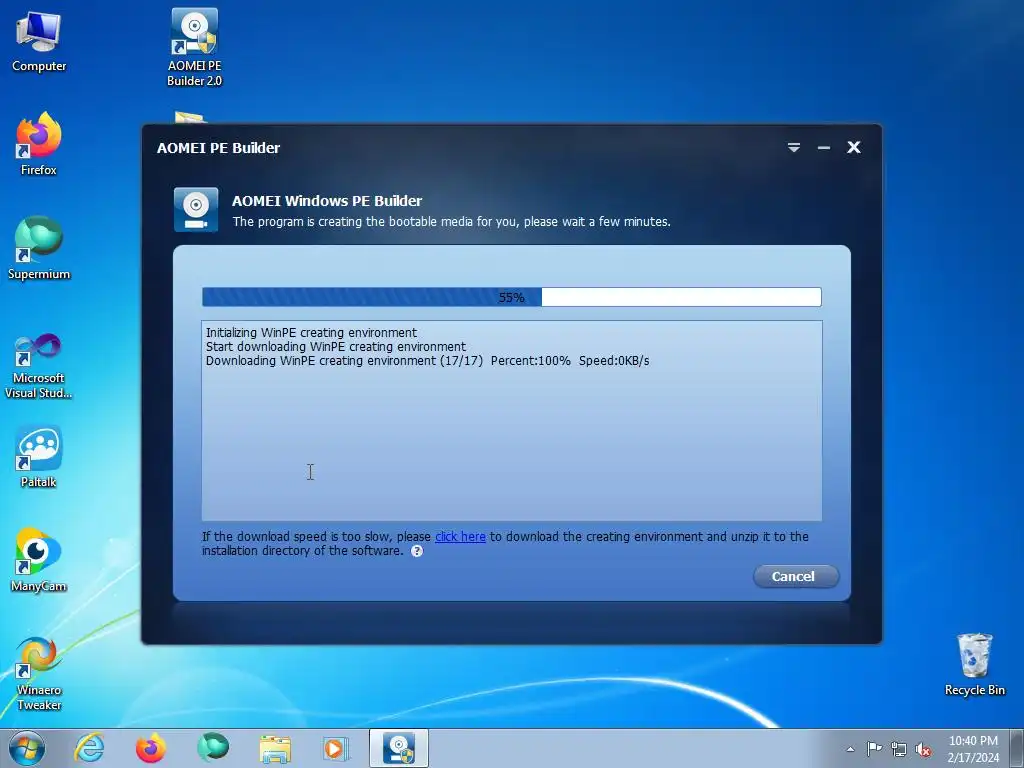Click the 'please wait a few minutes' message
Viewport: 1024px width, 768px height.
tap(597, 222)
